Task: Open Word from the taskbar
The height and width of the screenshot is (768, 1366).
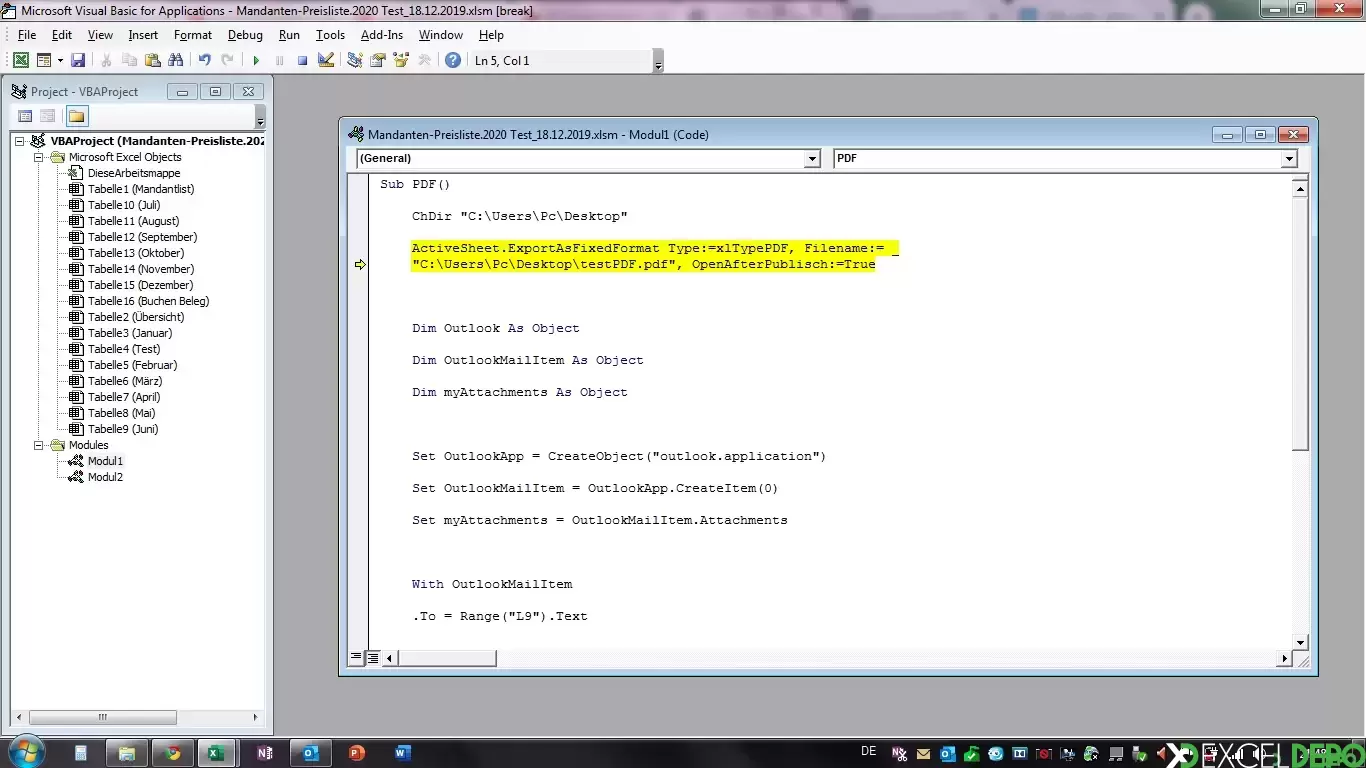Action: click(404, 753)
